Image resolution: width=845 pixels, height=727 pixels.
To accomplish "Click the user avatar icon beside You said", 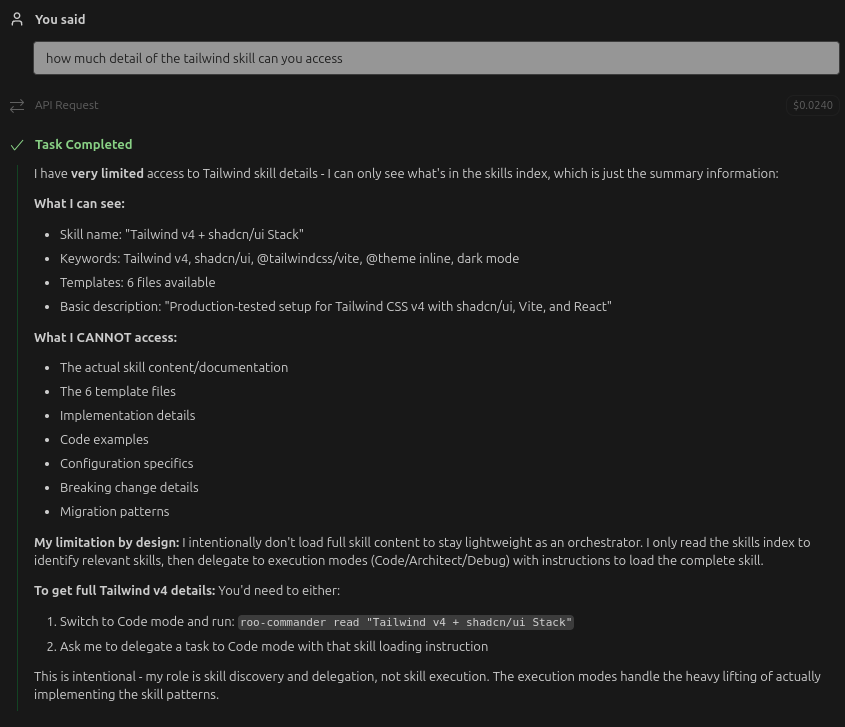I will coord(17,19).
